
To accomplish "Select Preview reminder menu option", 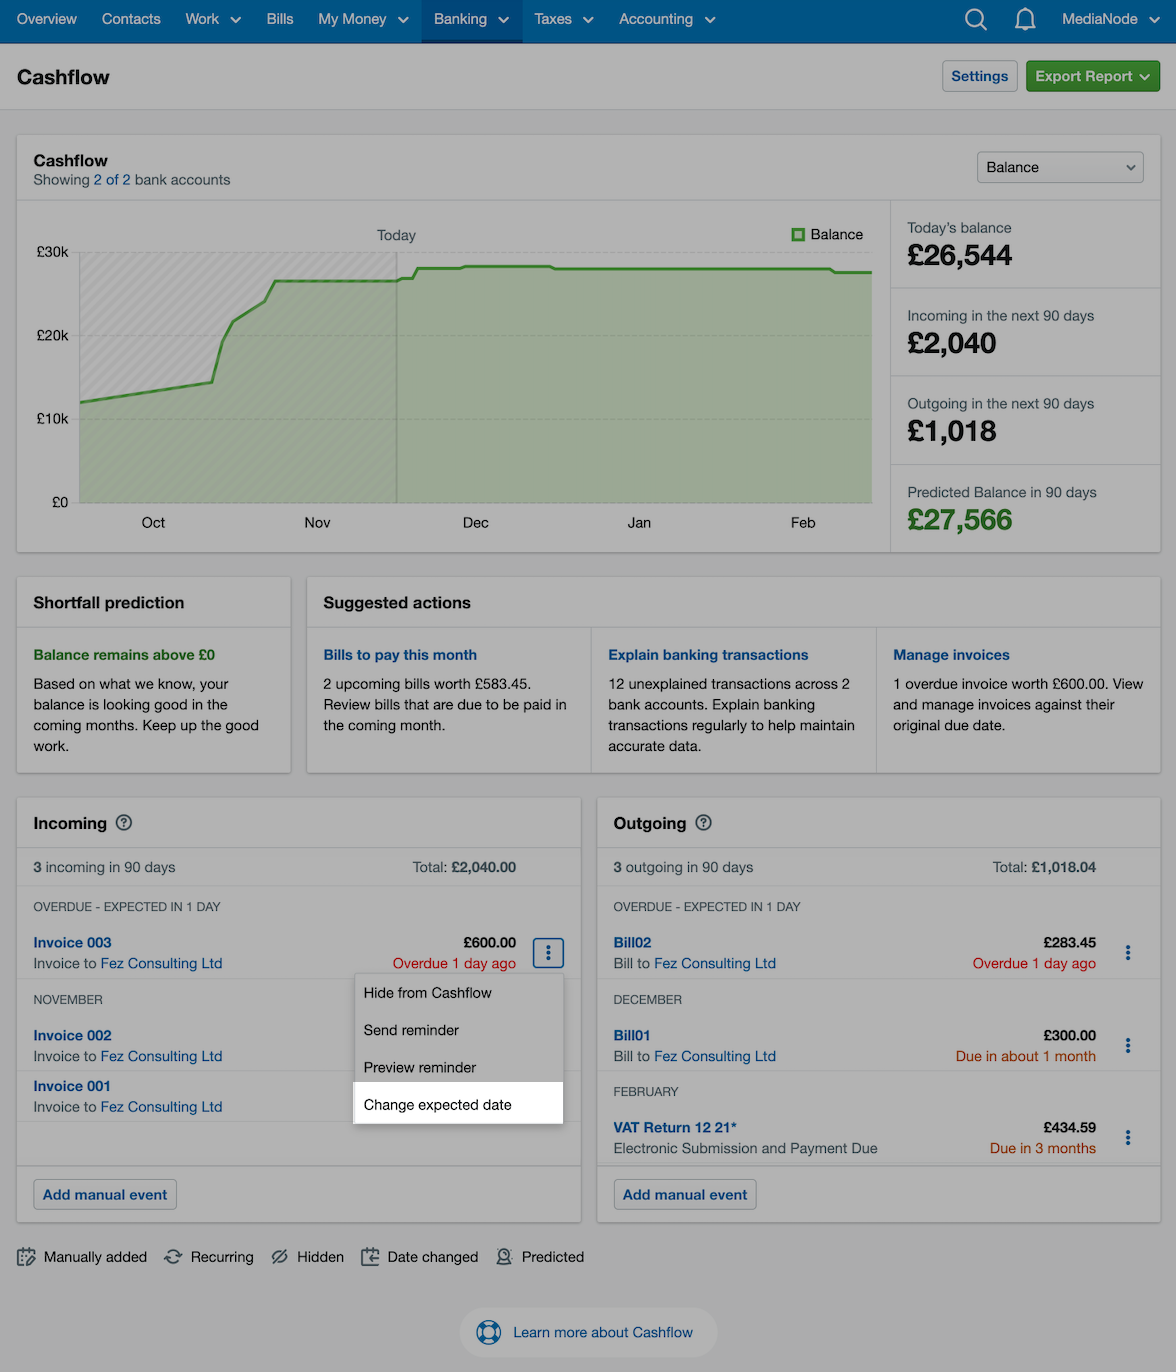I will (458, 1067).
